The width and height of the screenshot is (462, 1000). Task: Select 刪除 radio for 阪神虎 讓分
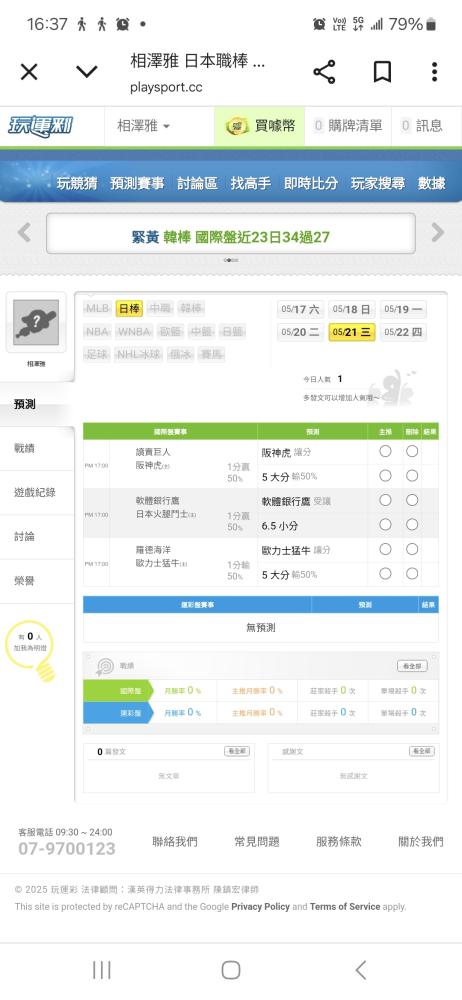tap(412, 452)
